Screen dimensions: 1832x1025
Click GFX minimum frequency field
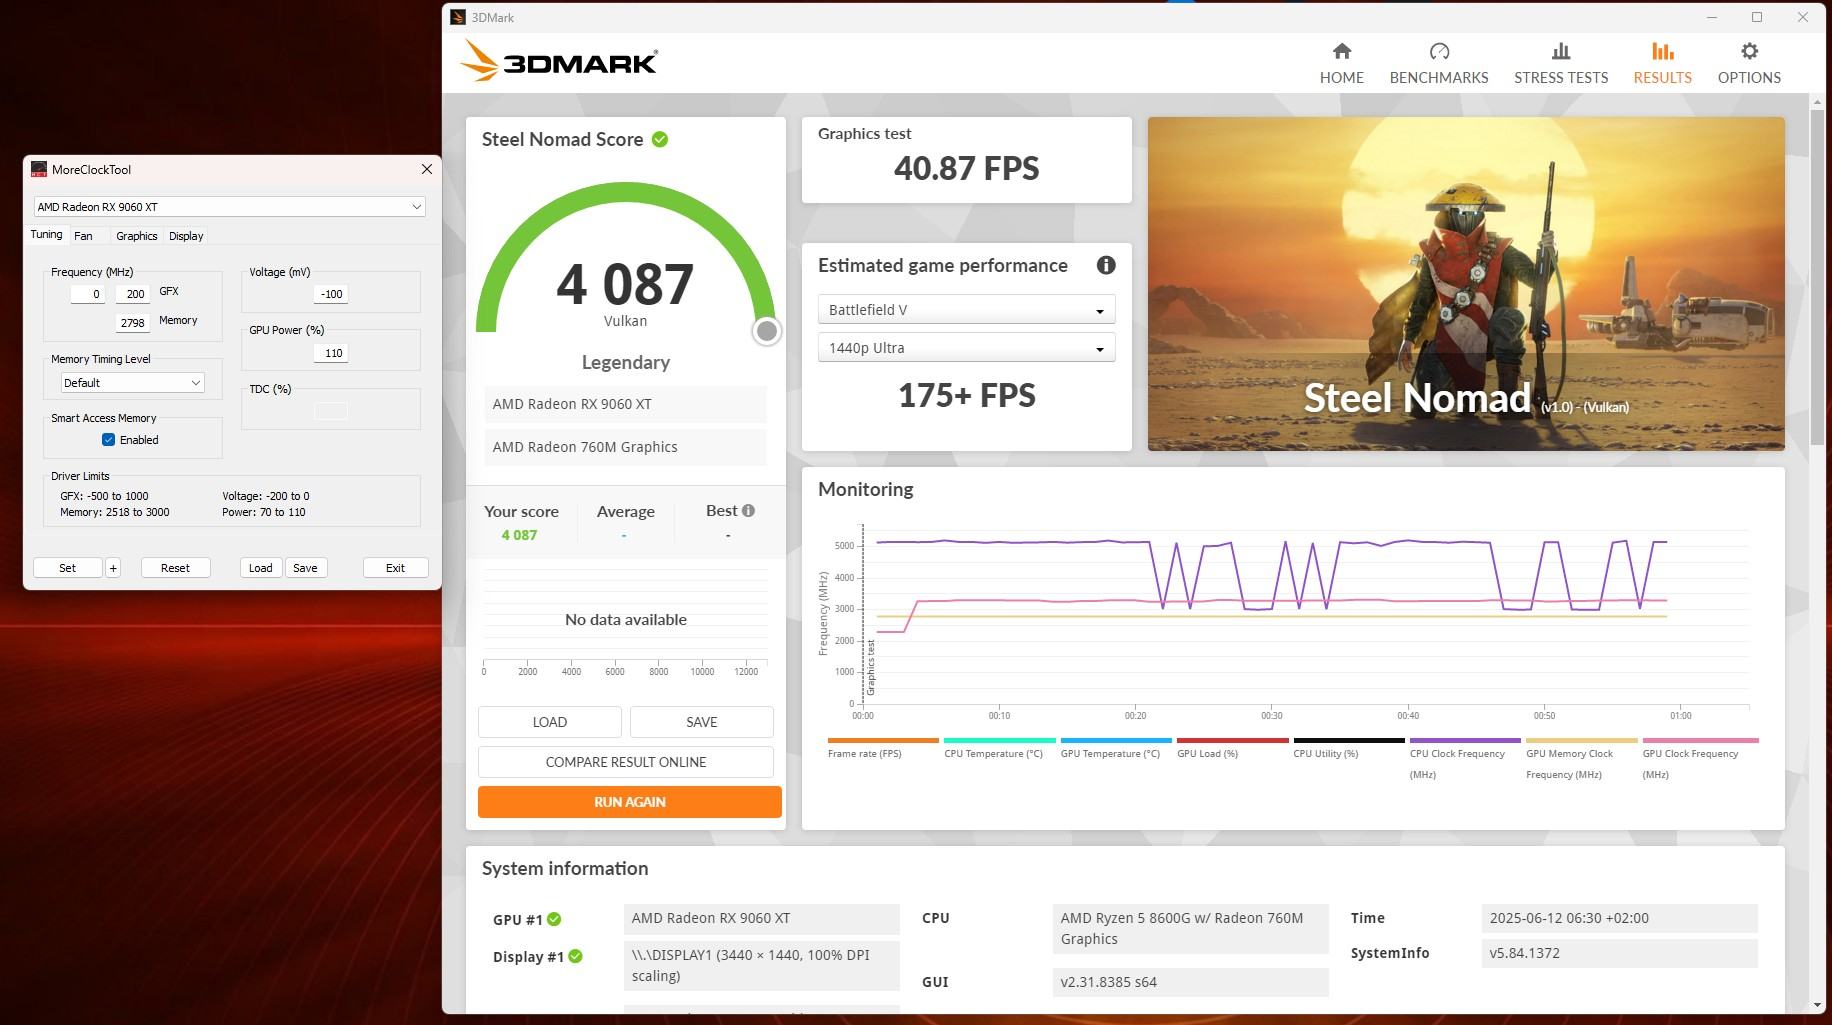click(x=87, y=294)
